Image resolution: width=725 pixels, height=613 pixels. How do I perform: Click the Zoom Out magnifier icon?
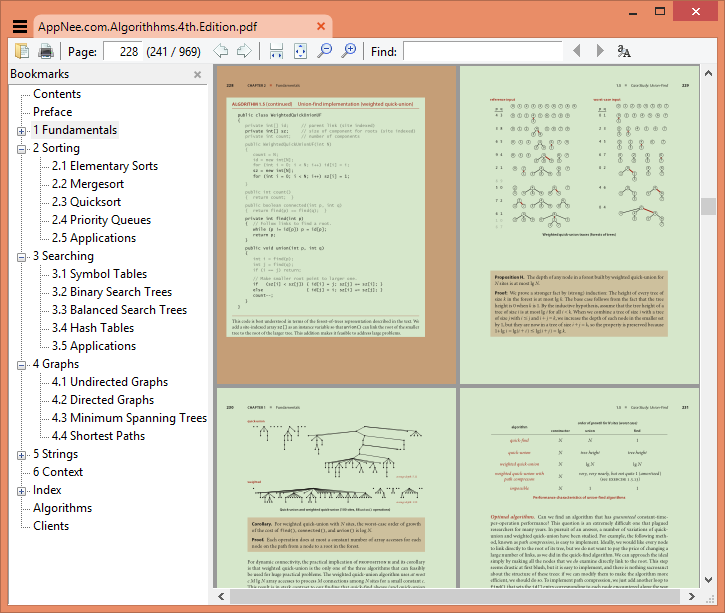click(325, 50)
